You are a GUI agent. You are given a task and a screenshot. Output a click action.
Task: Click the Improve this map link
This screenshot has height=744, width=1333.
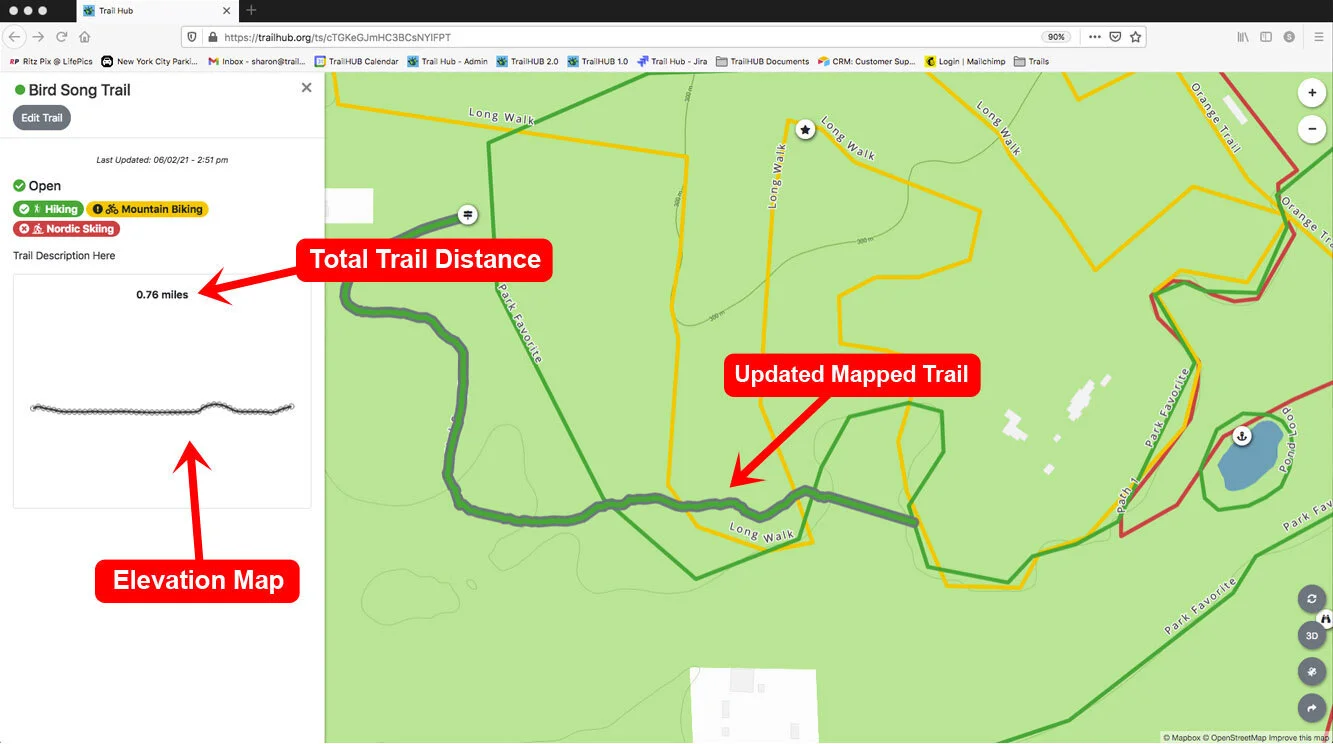(x=1297, y=738)
